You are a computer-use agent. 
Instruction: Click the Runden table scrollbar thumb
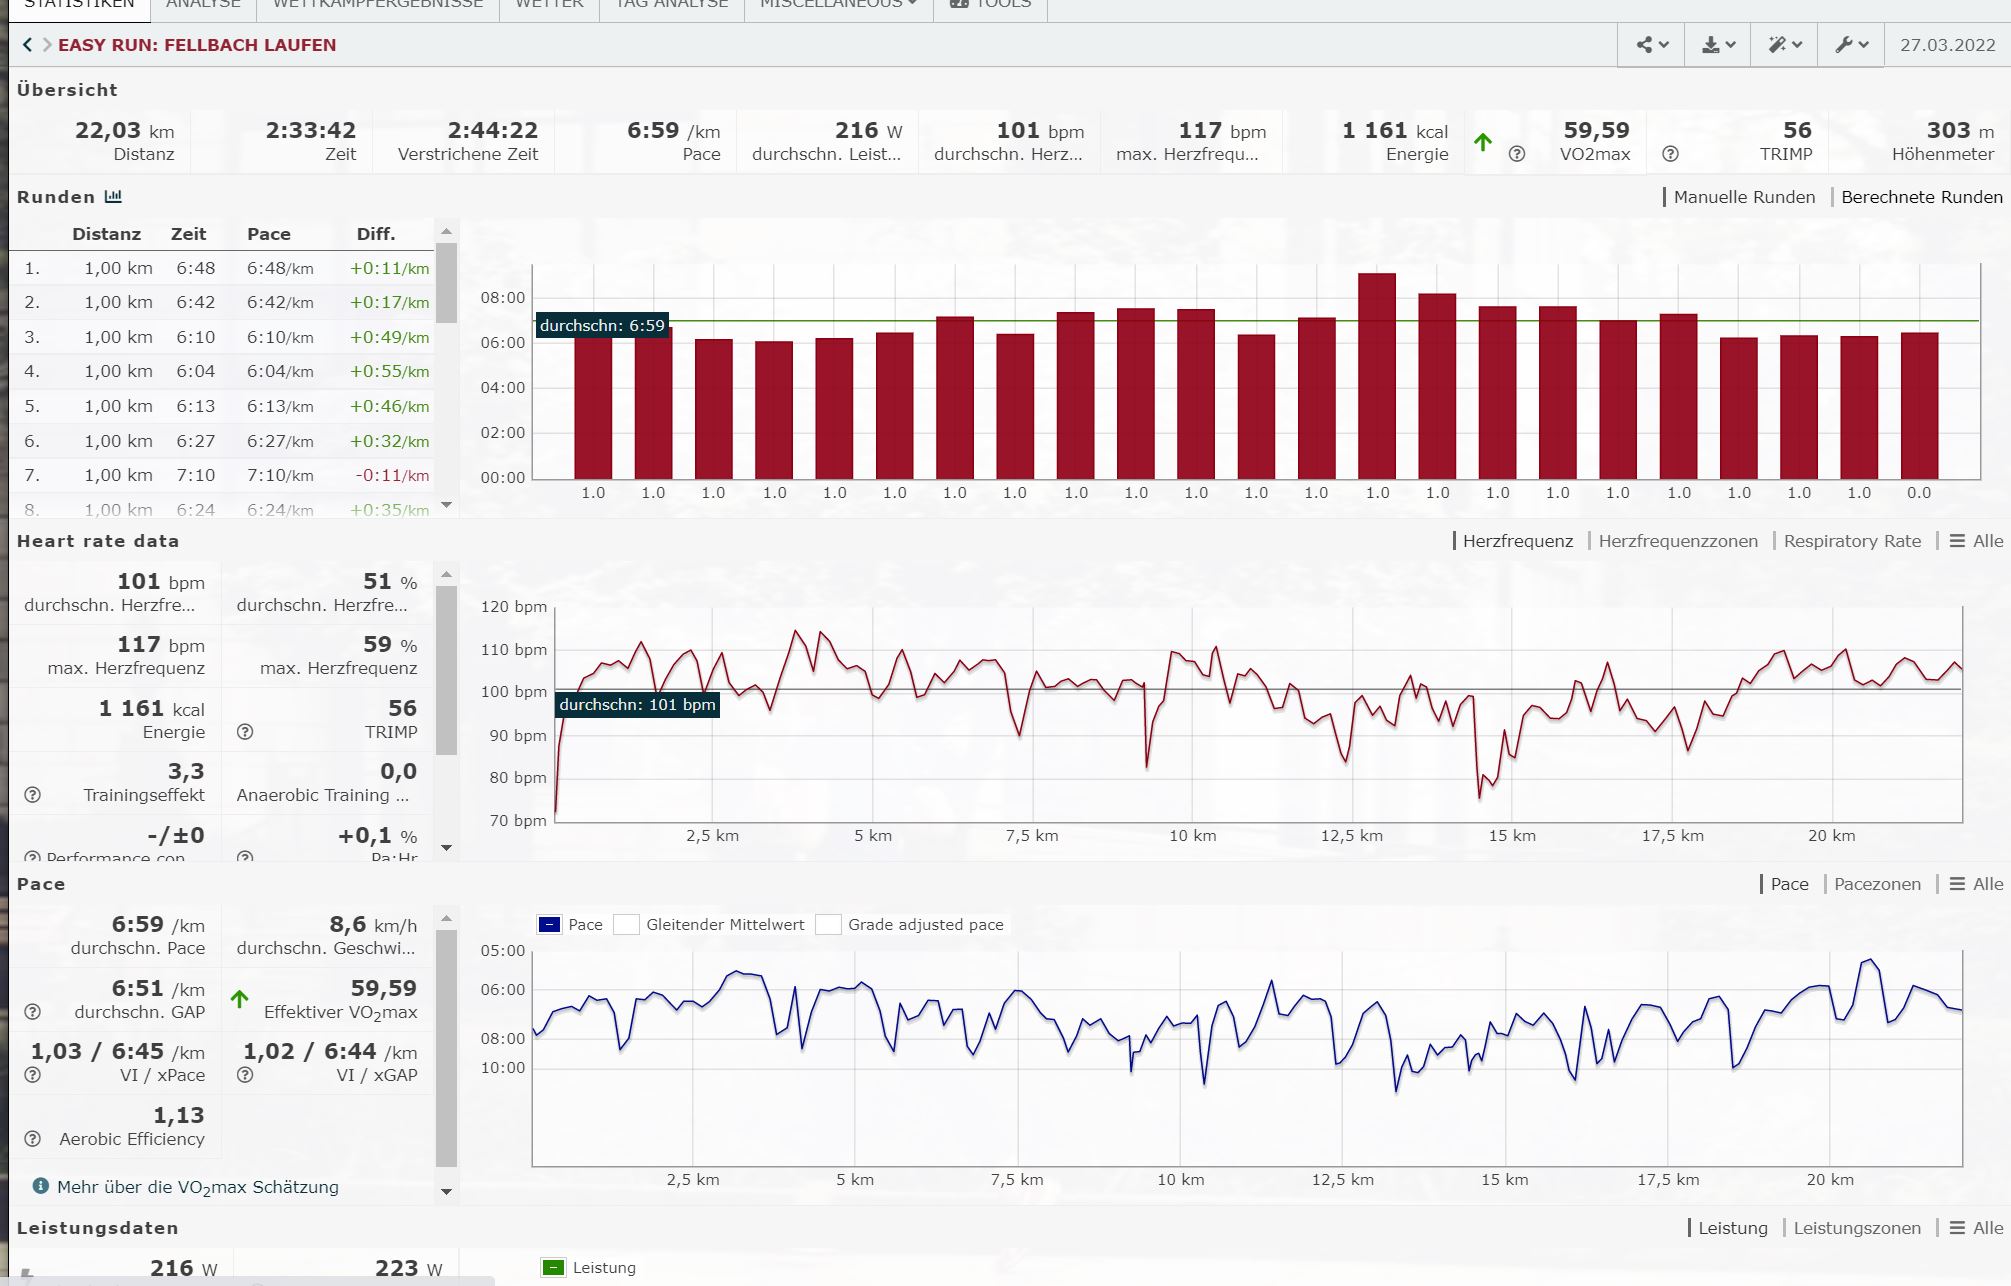446,282
